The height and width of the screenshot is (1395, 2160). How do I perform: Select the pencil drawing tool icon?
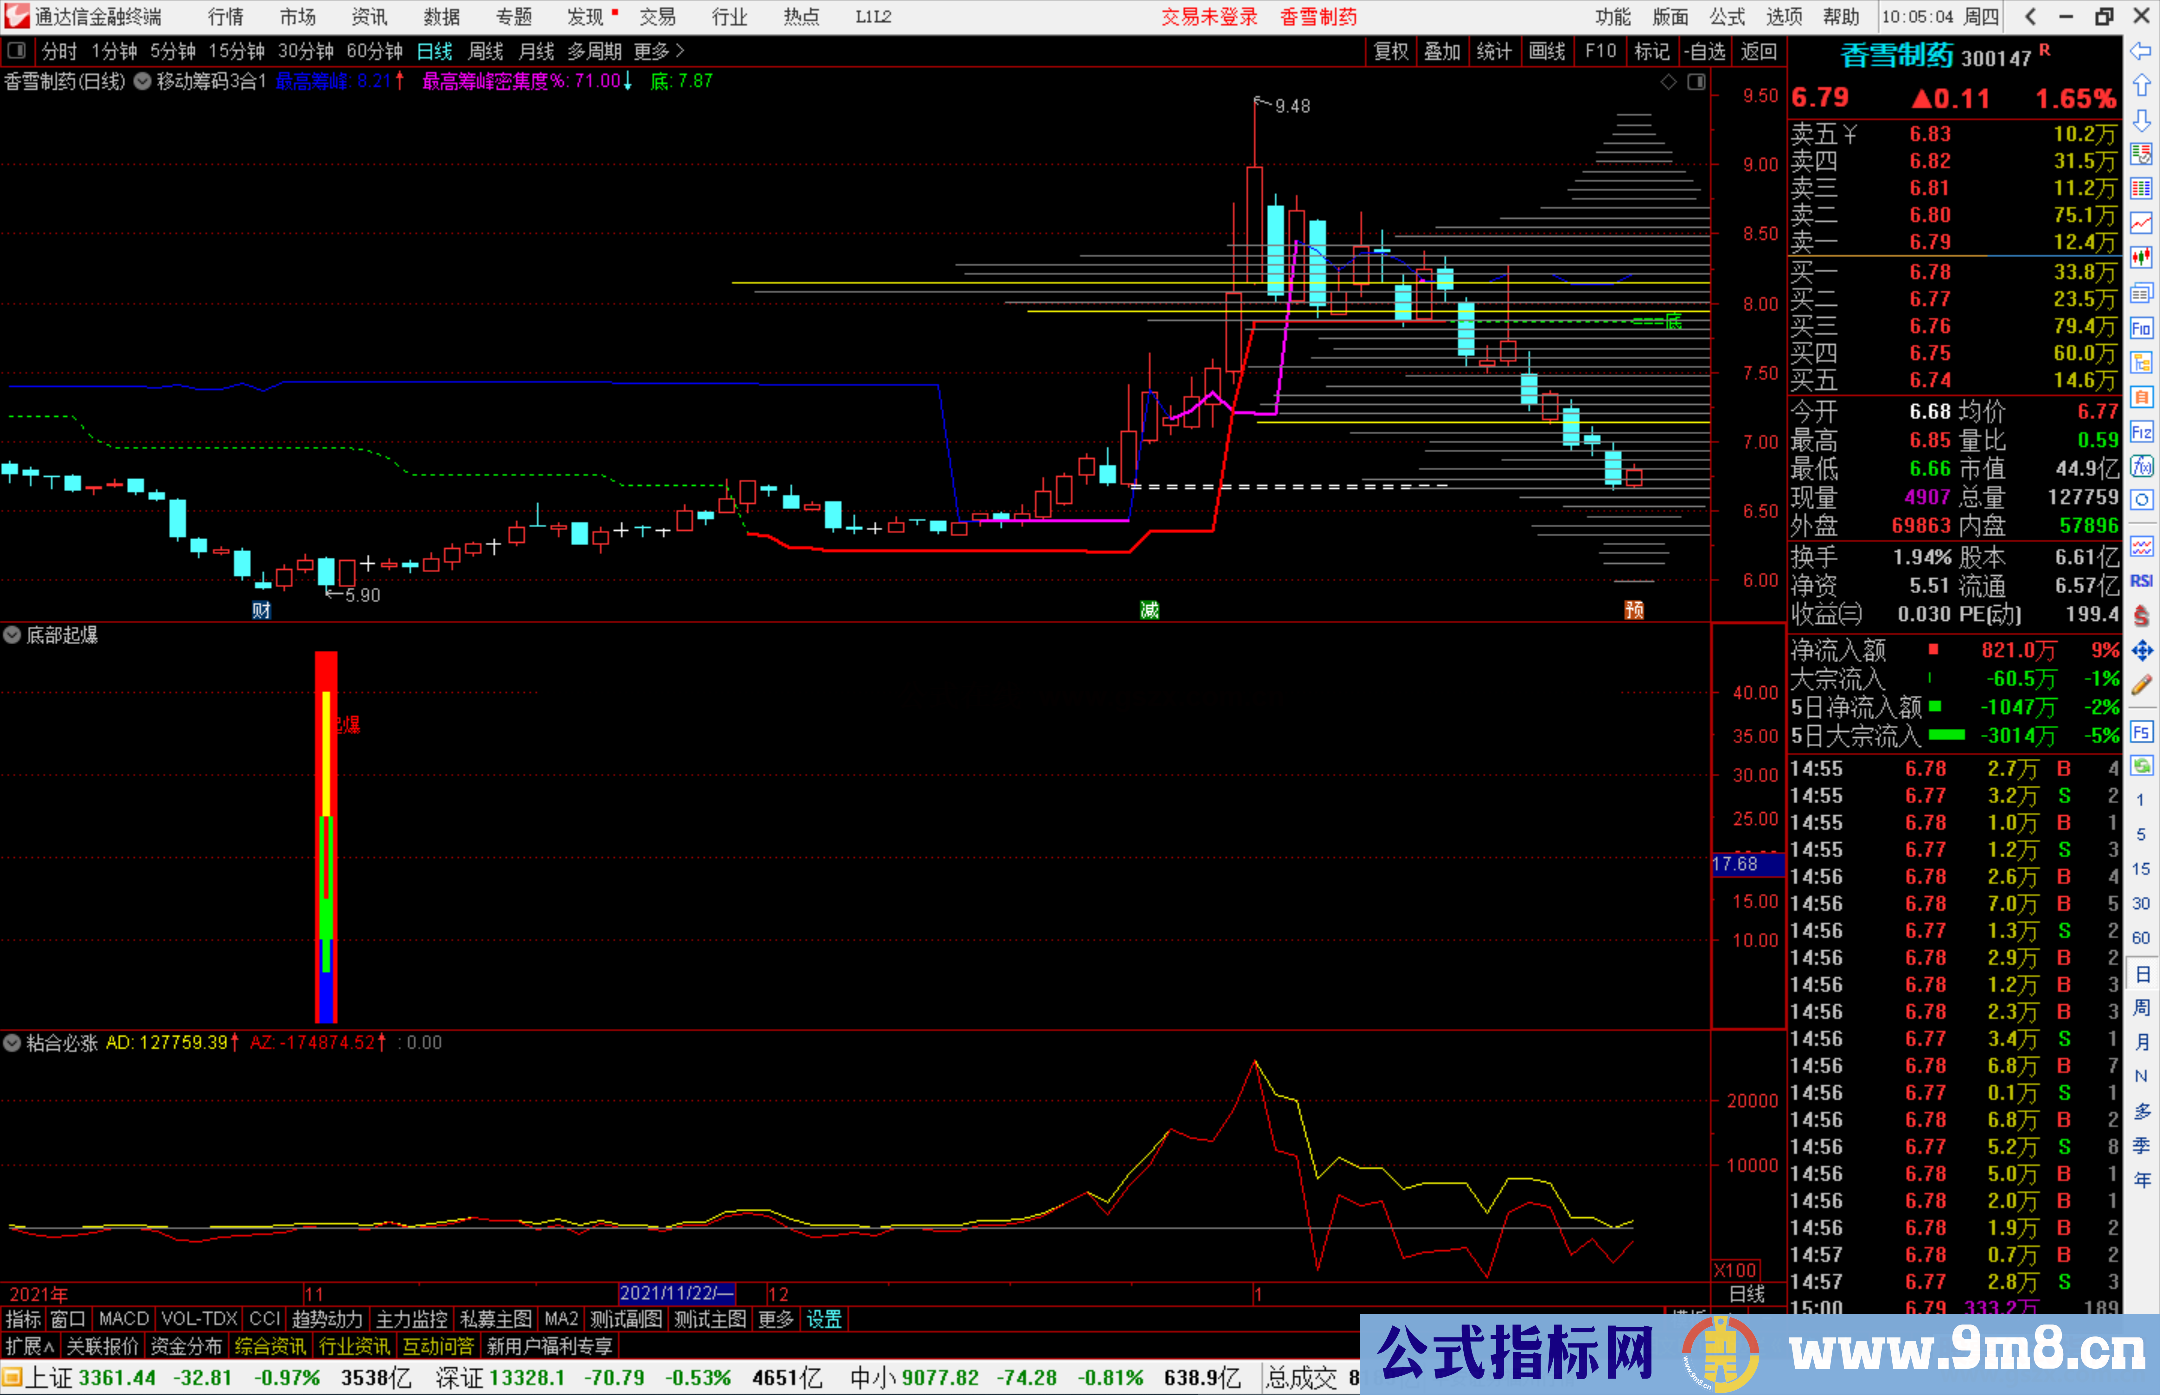(2141, 685)
